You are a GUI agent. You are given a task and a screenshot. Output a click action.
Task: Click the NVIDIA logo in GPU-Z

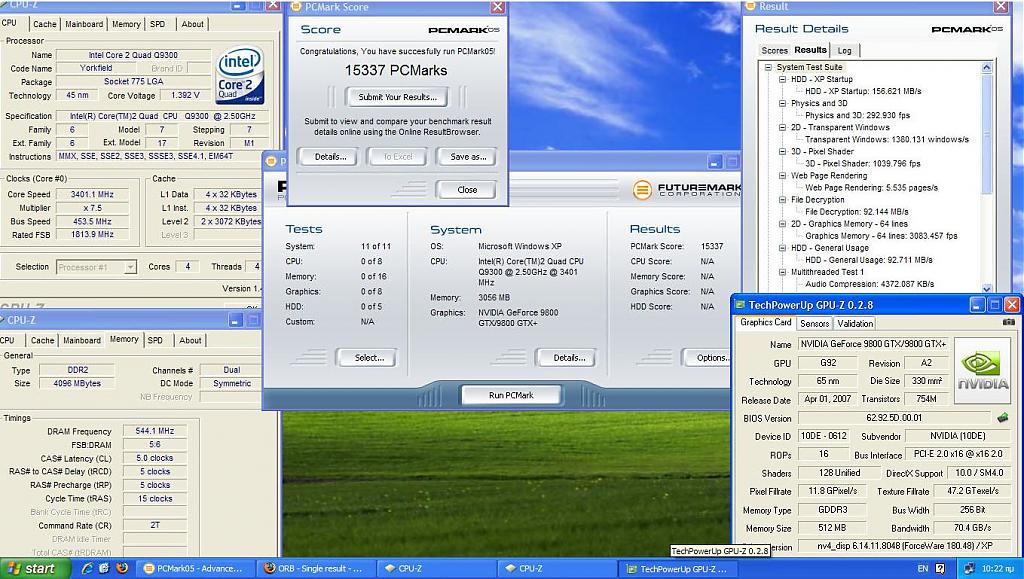(x=982, y=370)
